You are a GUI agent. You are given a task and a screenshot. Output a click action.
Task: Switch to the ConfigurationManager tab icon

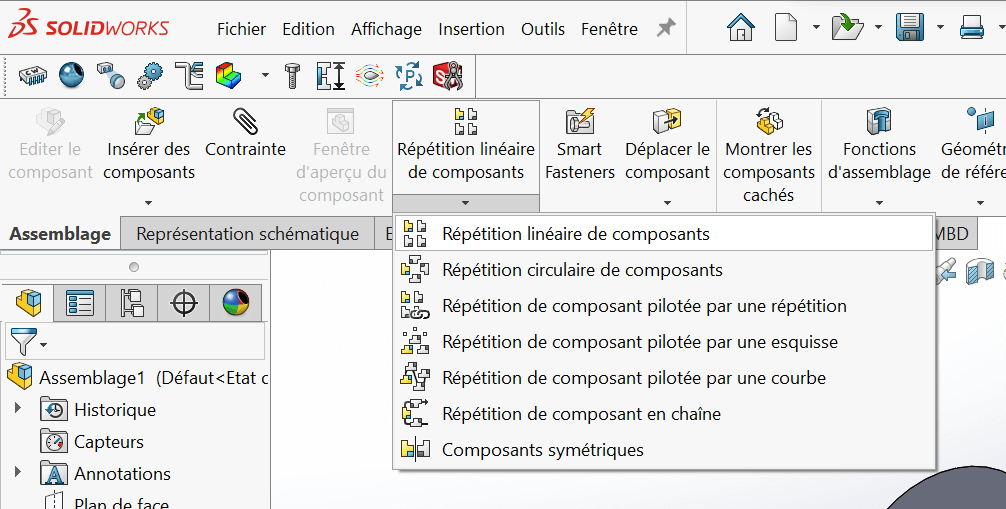coord(132,302)
